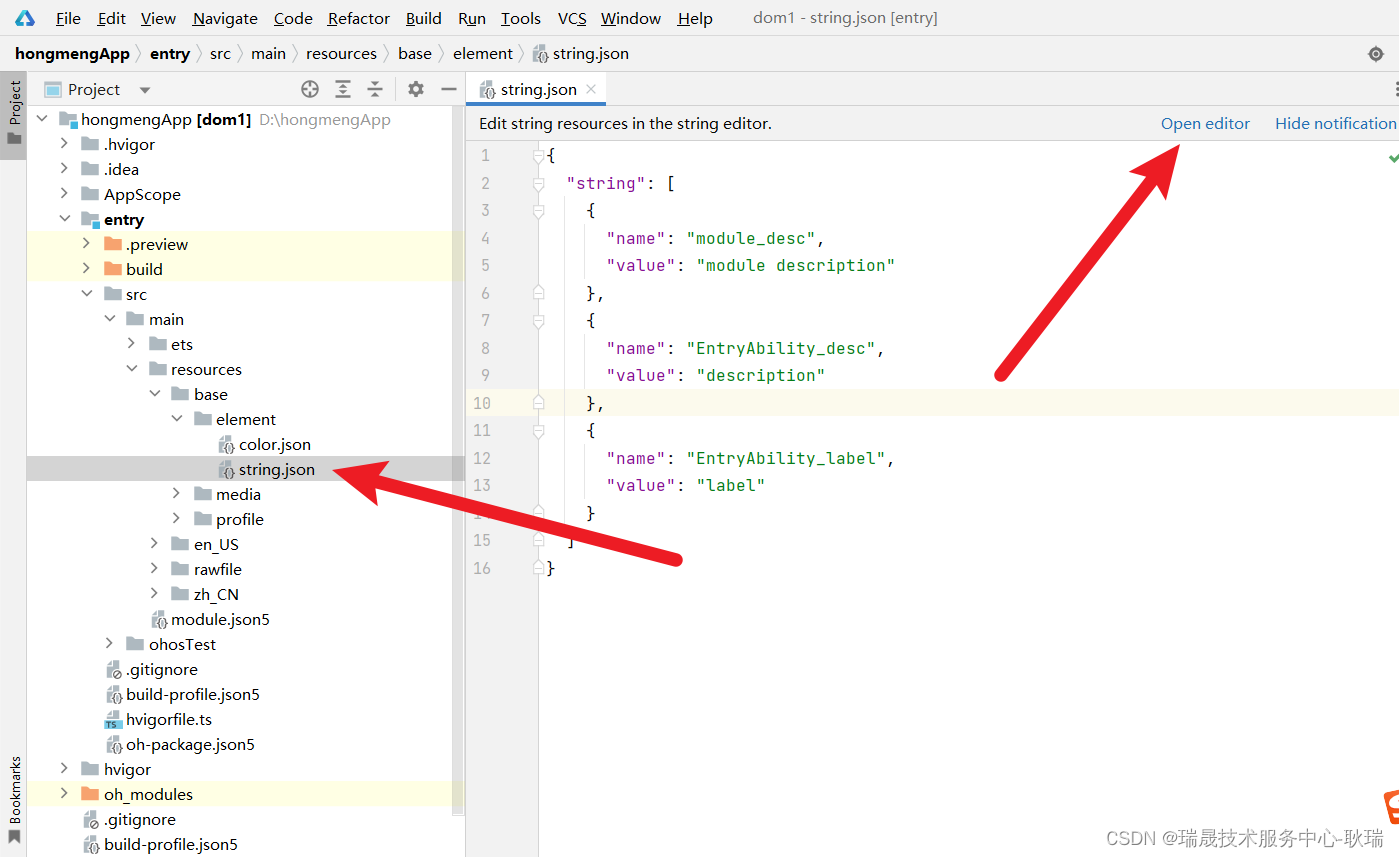Select the string.json editor tab
This screenshot has width=1399, height=857.
[x=538, y=89]
